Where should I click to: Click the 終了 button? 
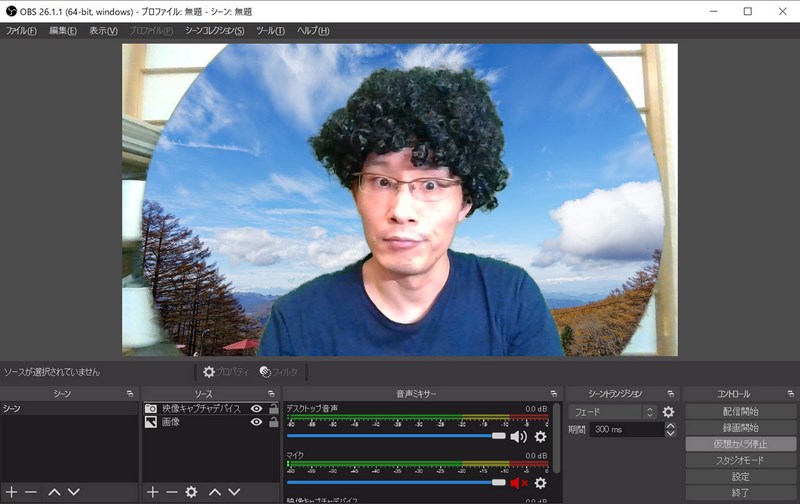click(740, 493)
